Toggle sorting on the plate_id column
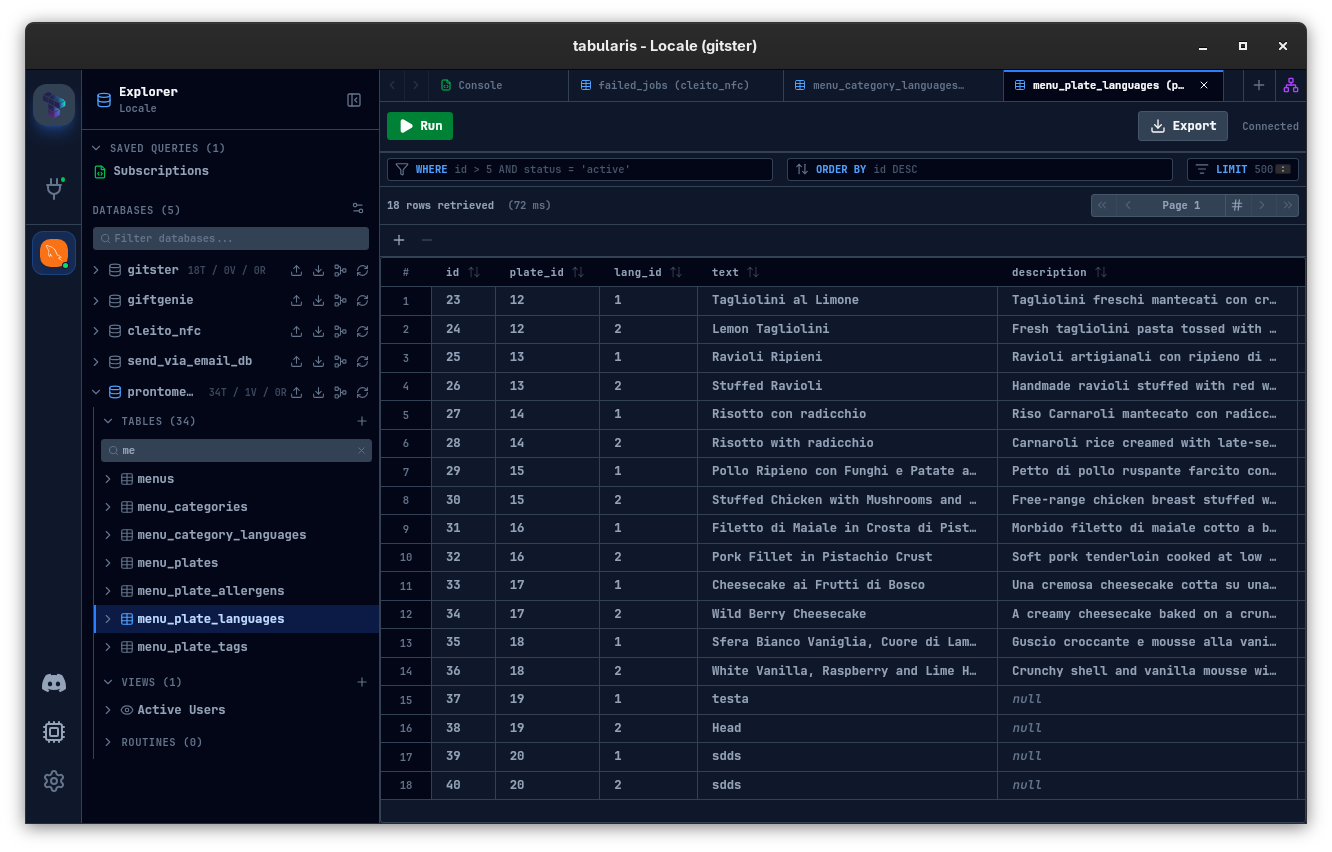 [578, 271]
